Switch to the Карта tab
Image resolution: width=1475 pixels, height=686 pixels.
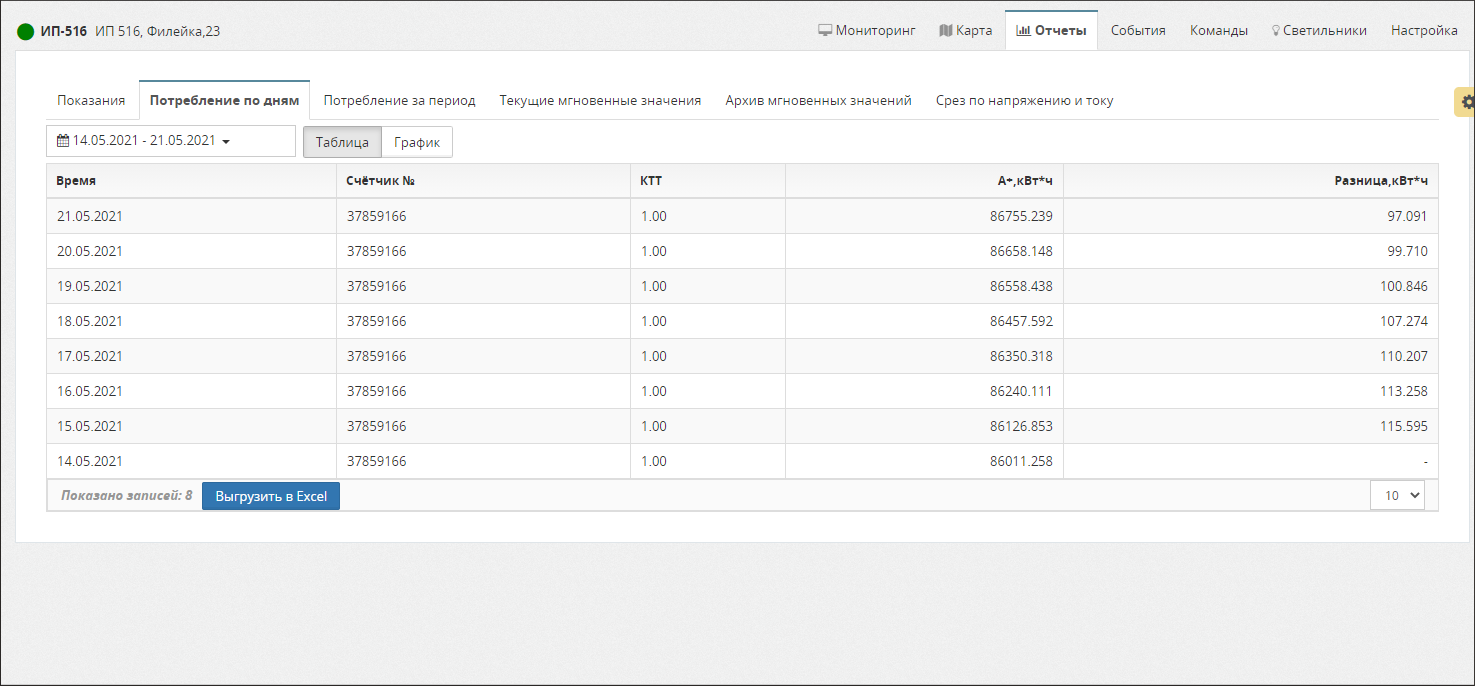tap(965, 30)
